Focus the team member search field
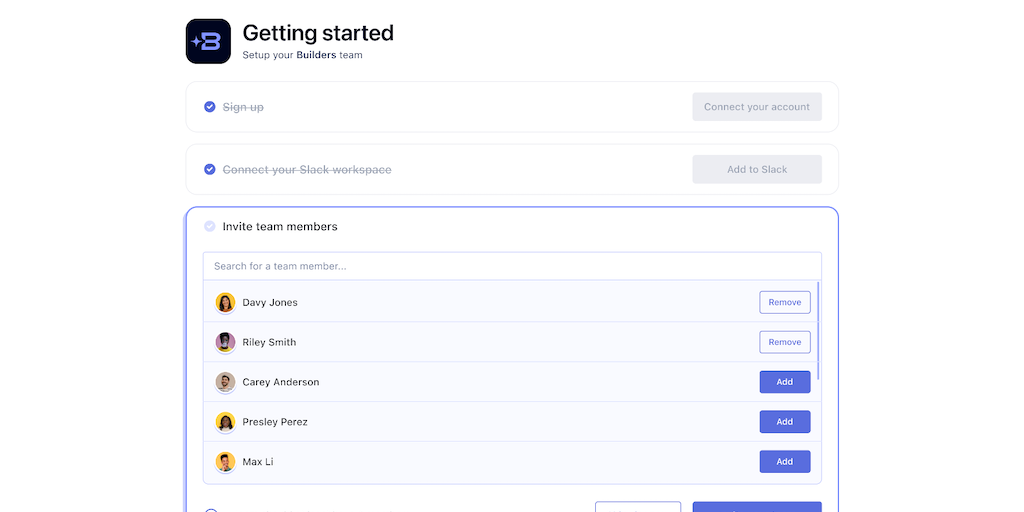 [x=512, y=266]
